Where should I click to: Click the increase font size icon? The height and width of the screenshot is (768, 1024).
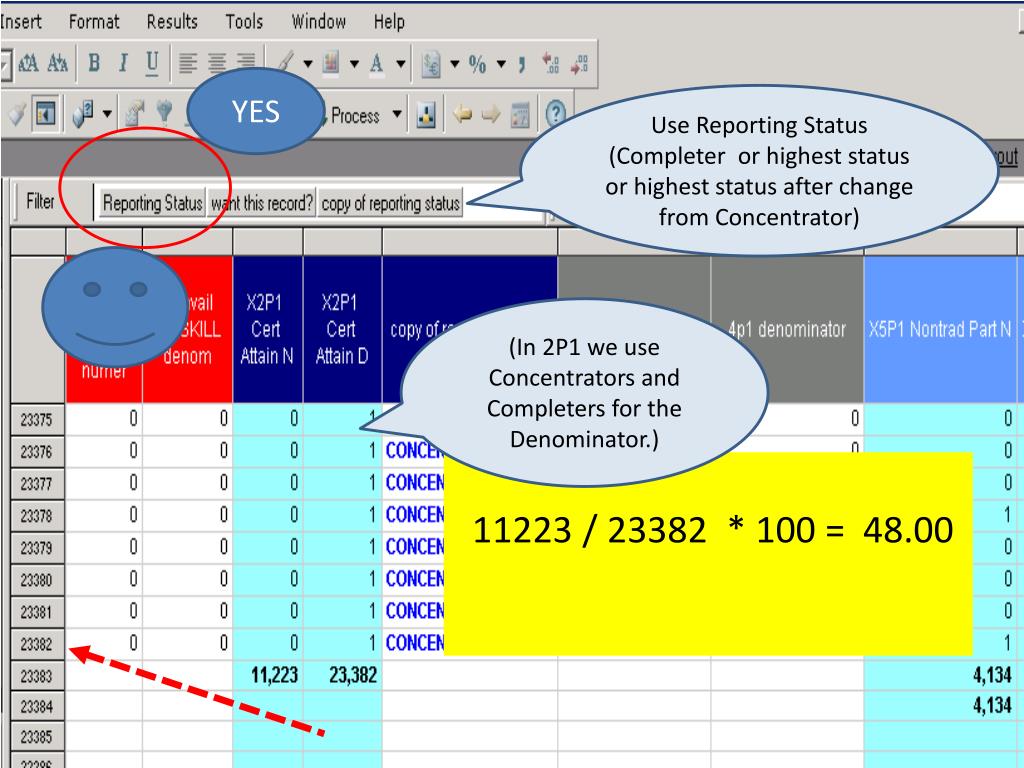click(28, 63)
